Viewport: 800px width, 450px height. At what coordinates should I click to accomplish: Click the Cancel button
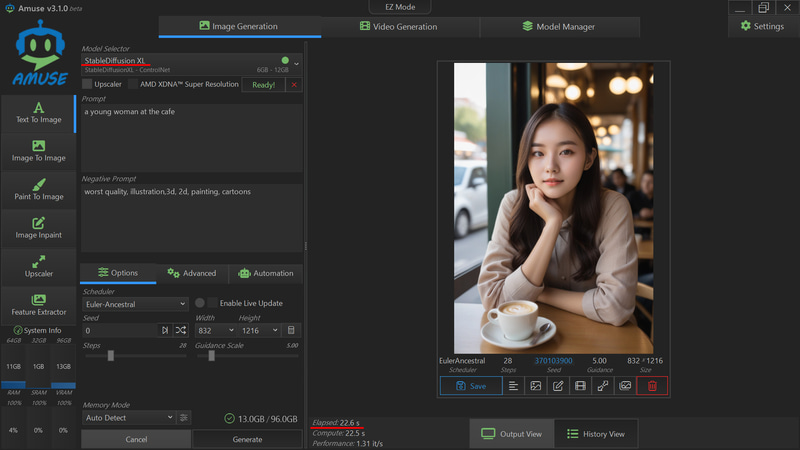(x=136, y=439)
